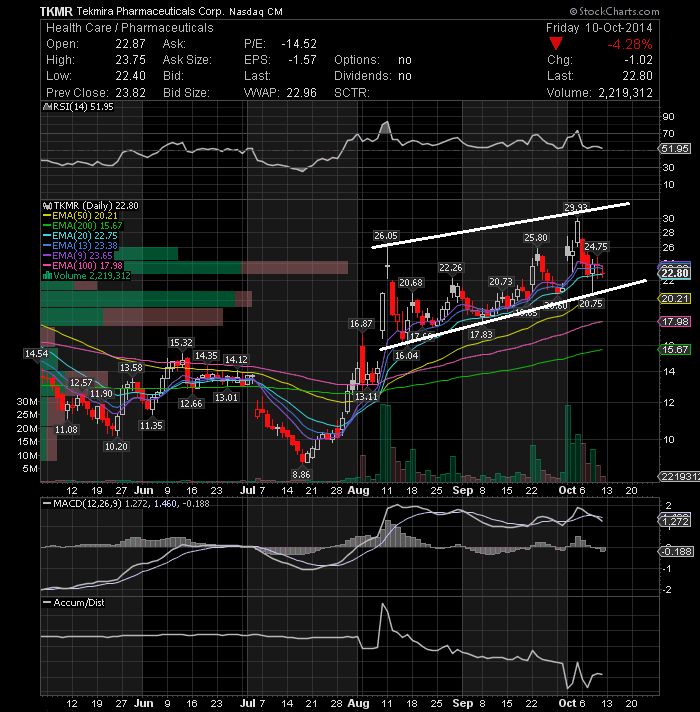The image size is (700, 712).
Task: Click the 14.54 price label at chart start
Action: tap(36, 353)
